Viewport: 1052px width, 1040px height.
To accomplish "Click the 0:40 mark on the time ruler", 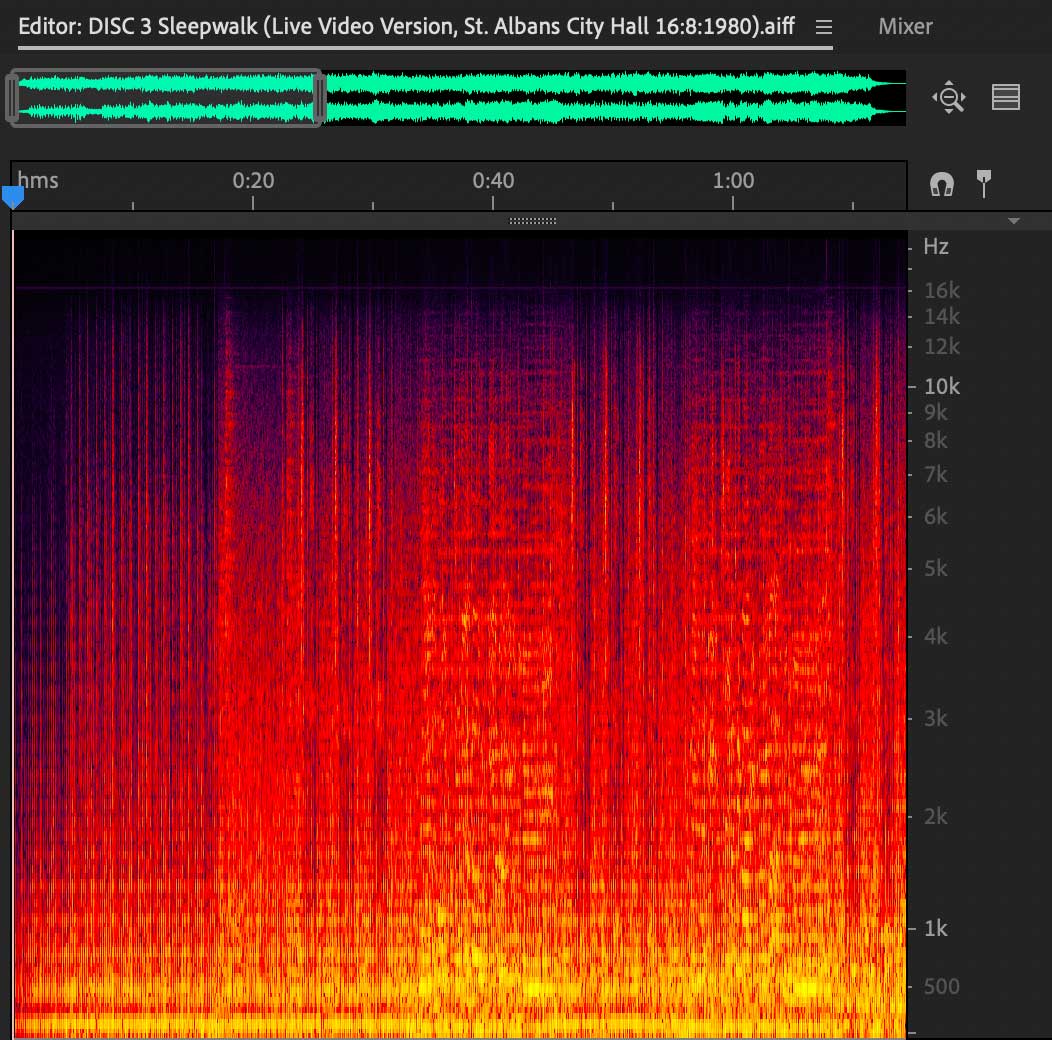I will pyautogui.click(x=493, y=181).
